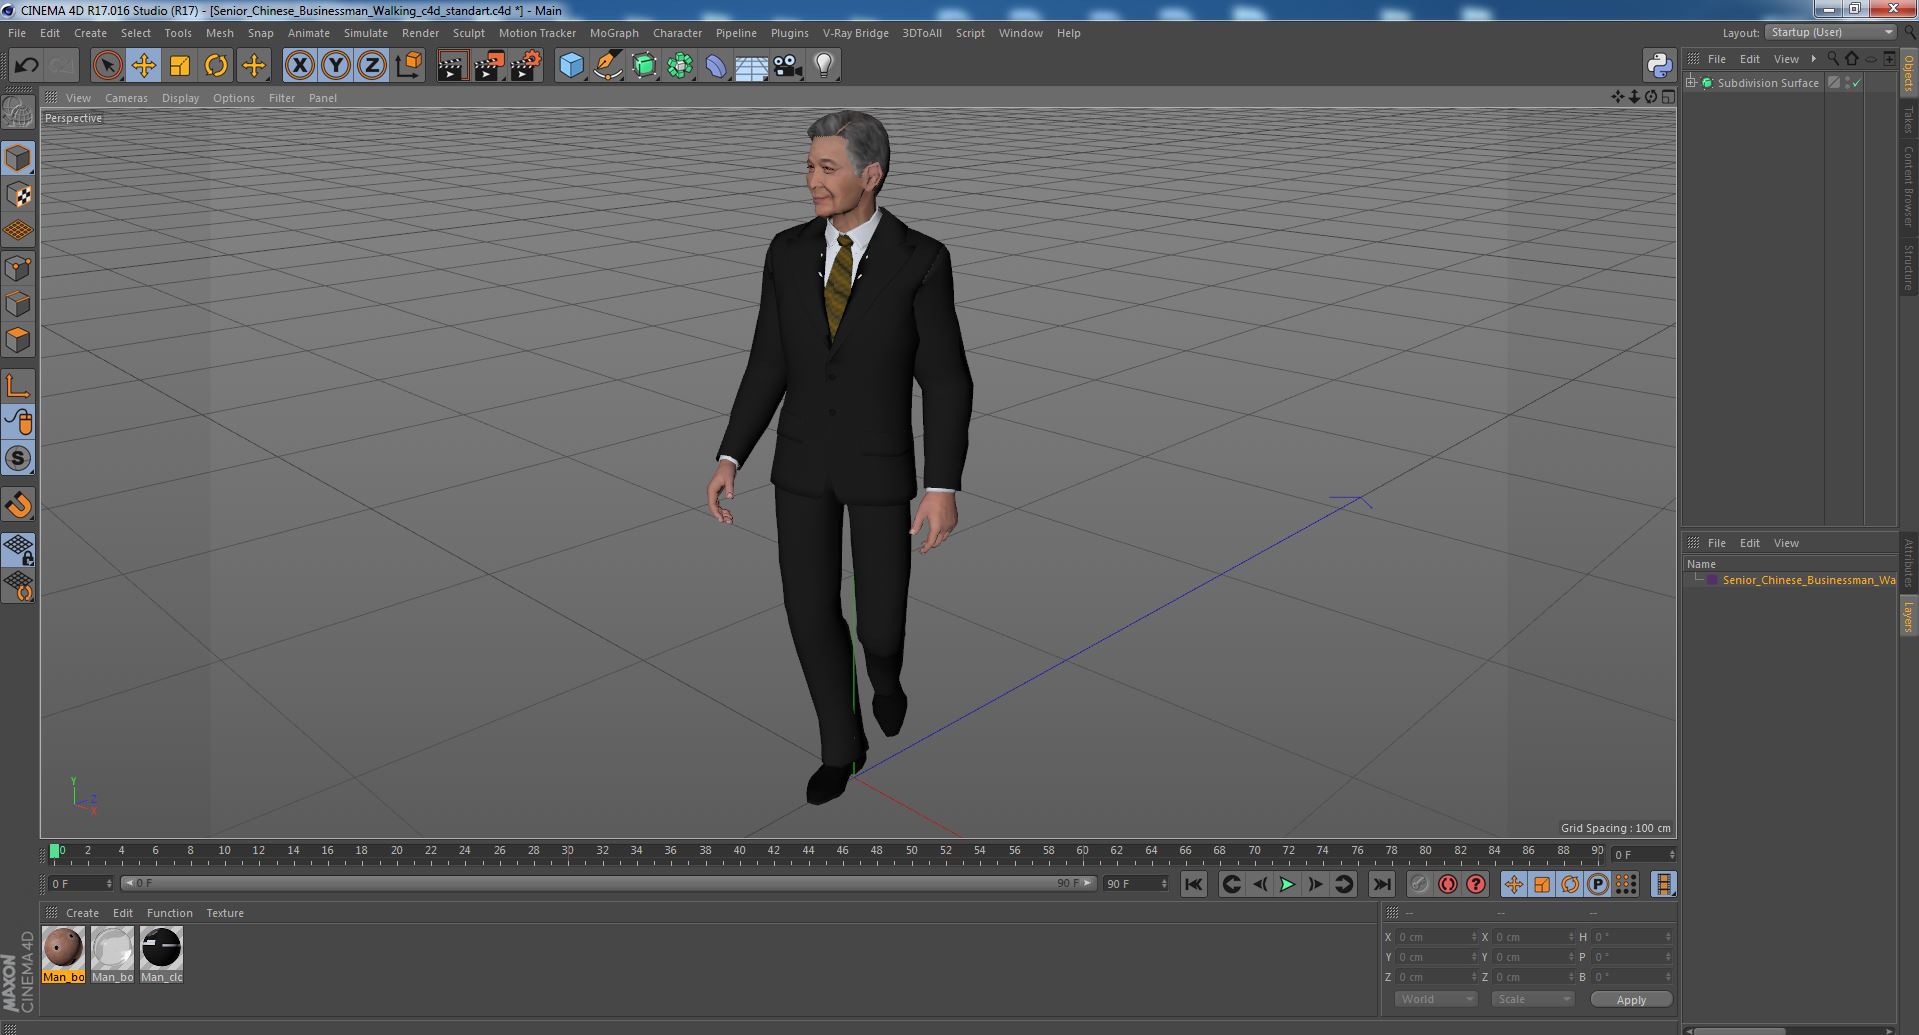
Task: Click the green Array modeling icon
Action: pos(680,66)
